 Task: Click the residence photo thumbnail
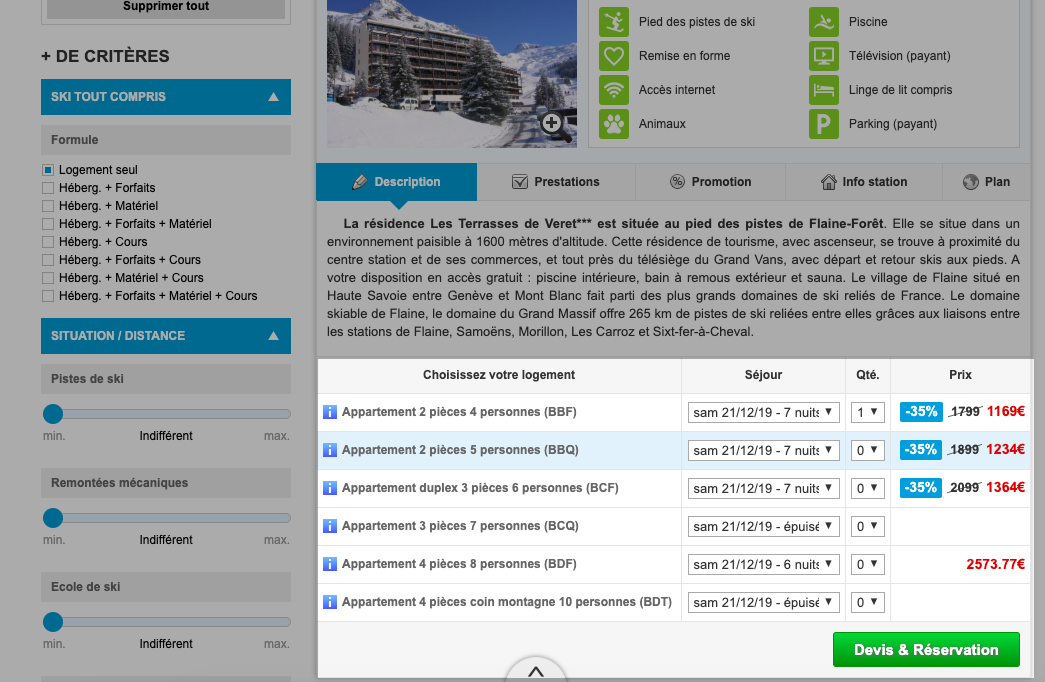pos(452,73)
